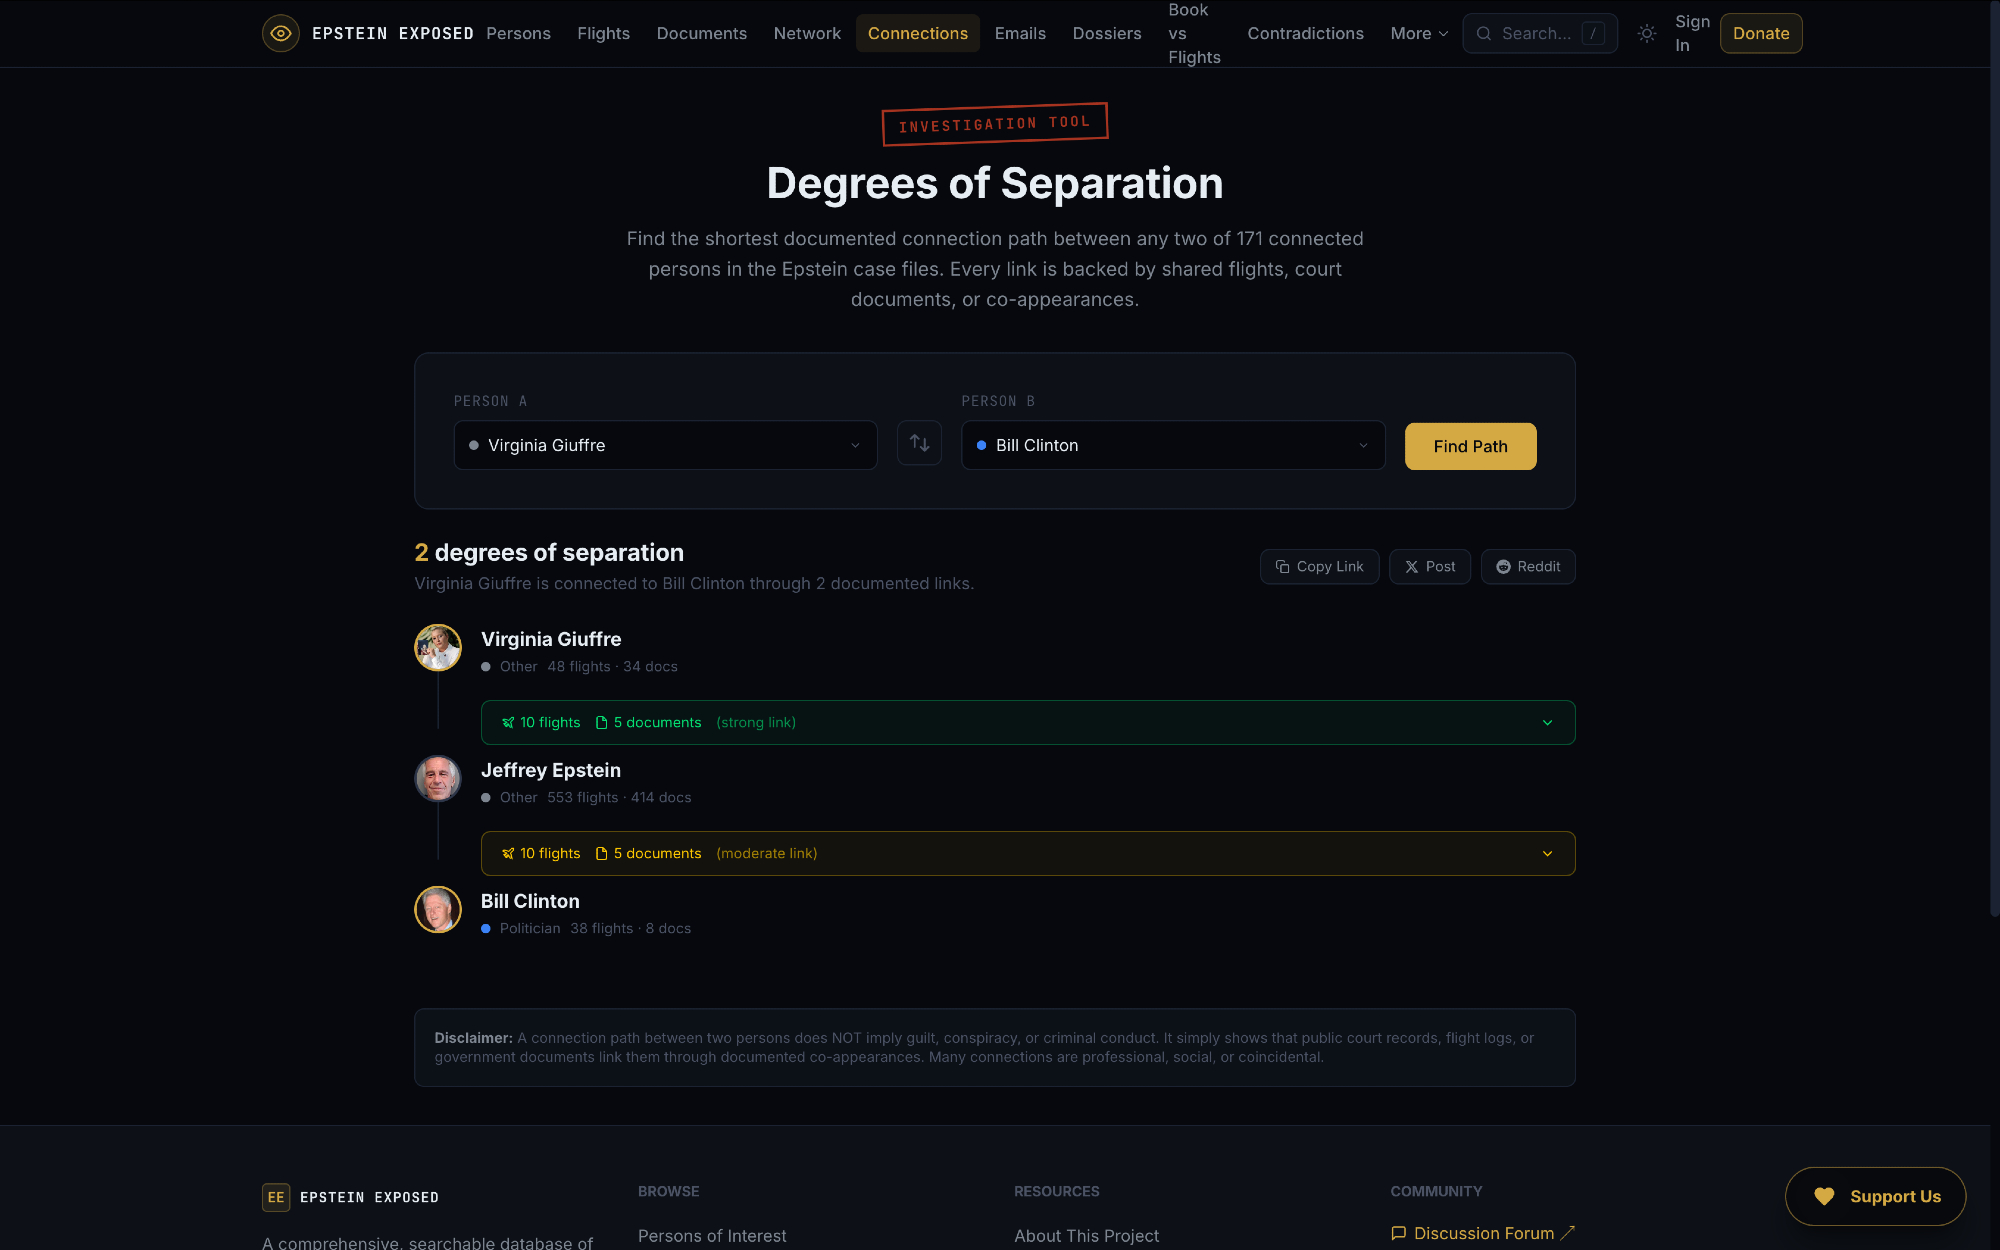
Task: Open the More menu
Action: [x=1419, y=34]
